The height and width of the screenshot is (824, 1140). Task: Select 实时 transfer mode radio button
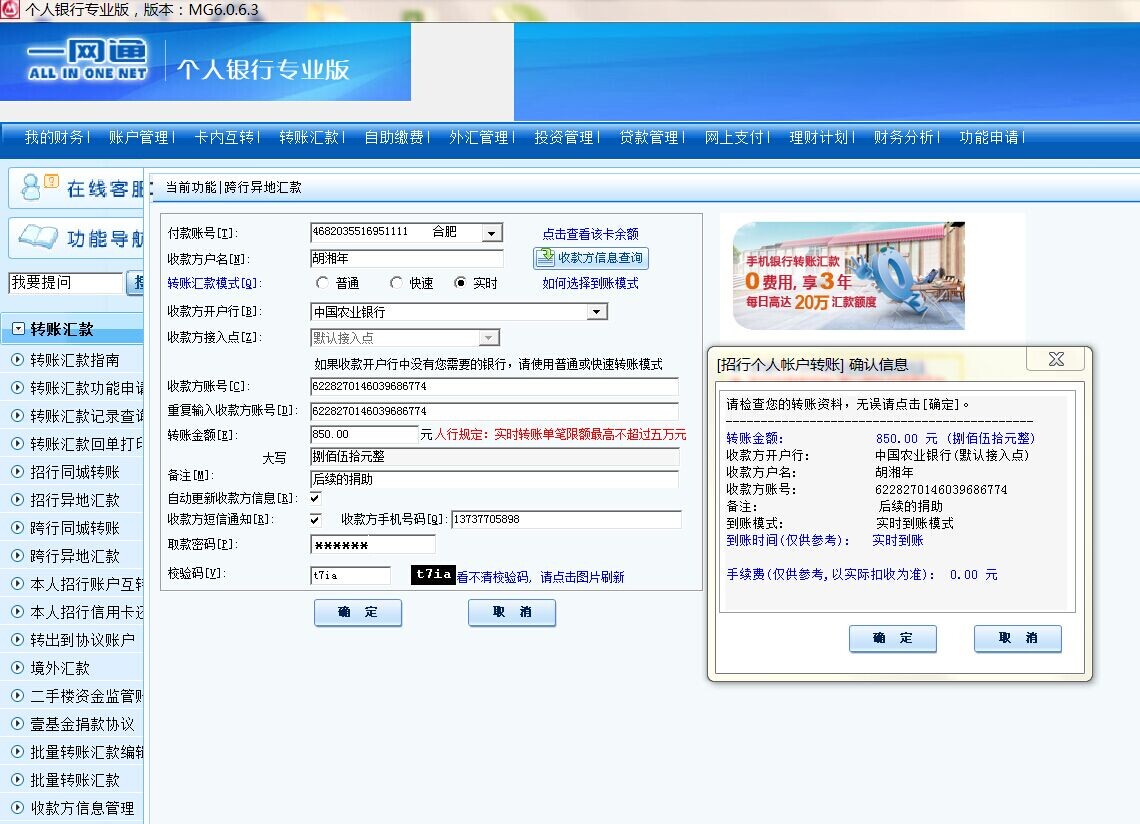coord(459,282)
